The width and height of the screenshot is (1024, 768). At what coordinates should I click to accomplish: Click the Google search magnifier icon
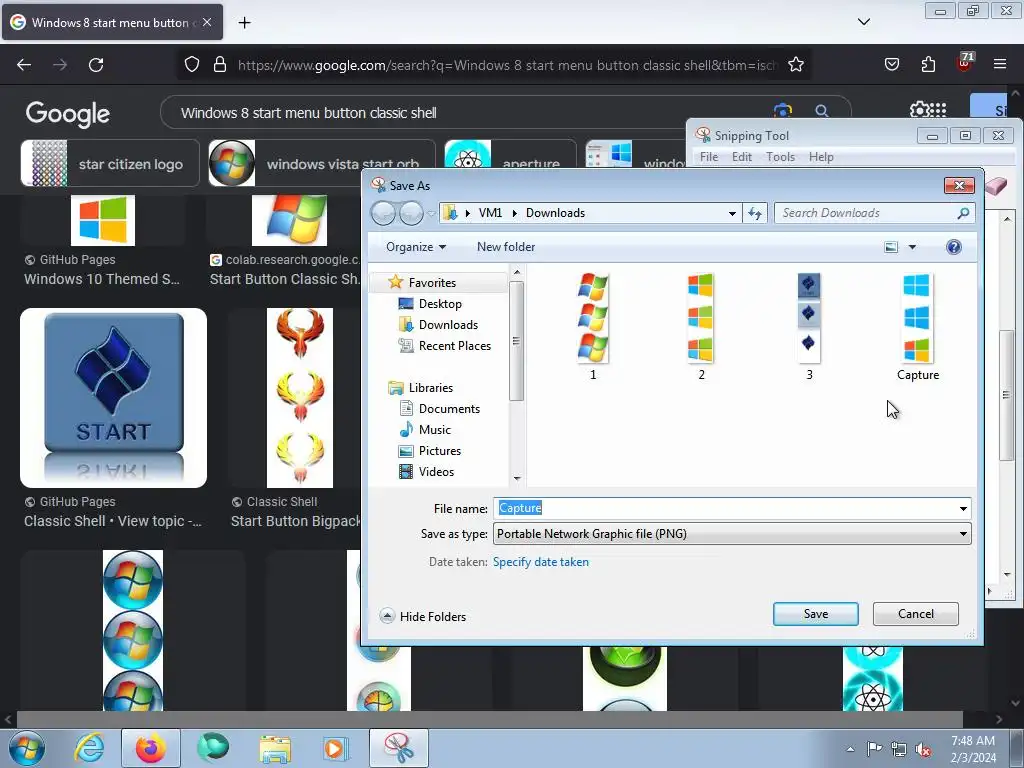[x=822, y=112]
